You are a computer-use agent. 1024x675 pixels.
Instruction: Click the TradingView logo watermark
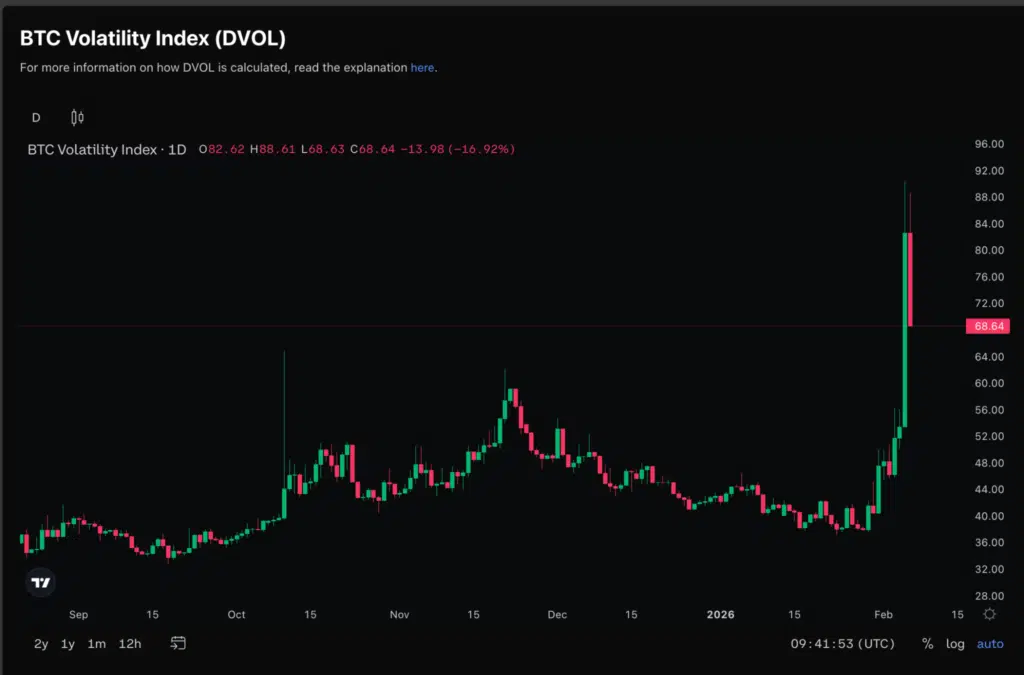pyautogui.click(x=39, y=581)
